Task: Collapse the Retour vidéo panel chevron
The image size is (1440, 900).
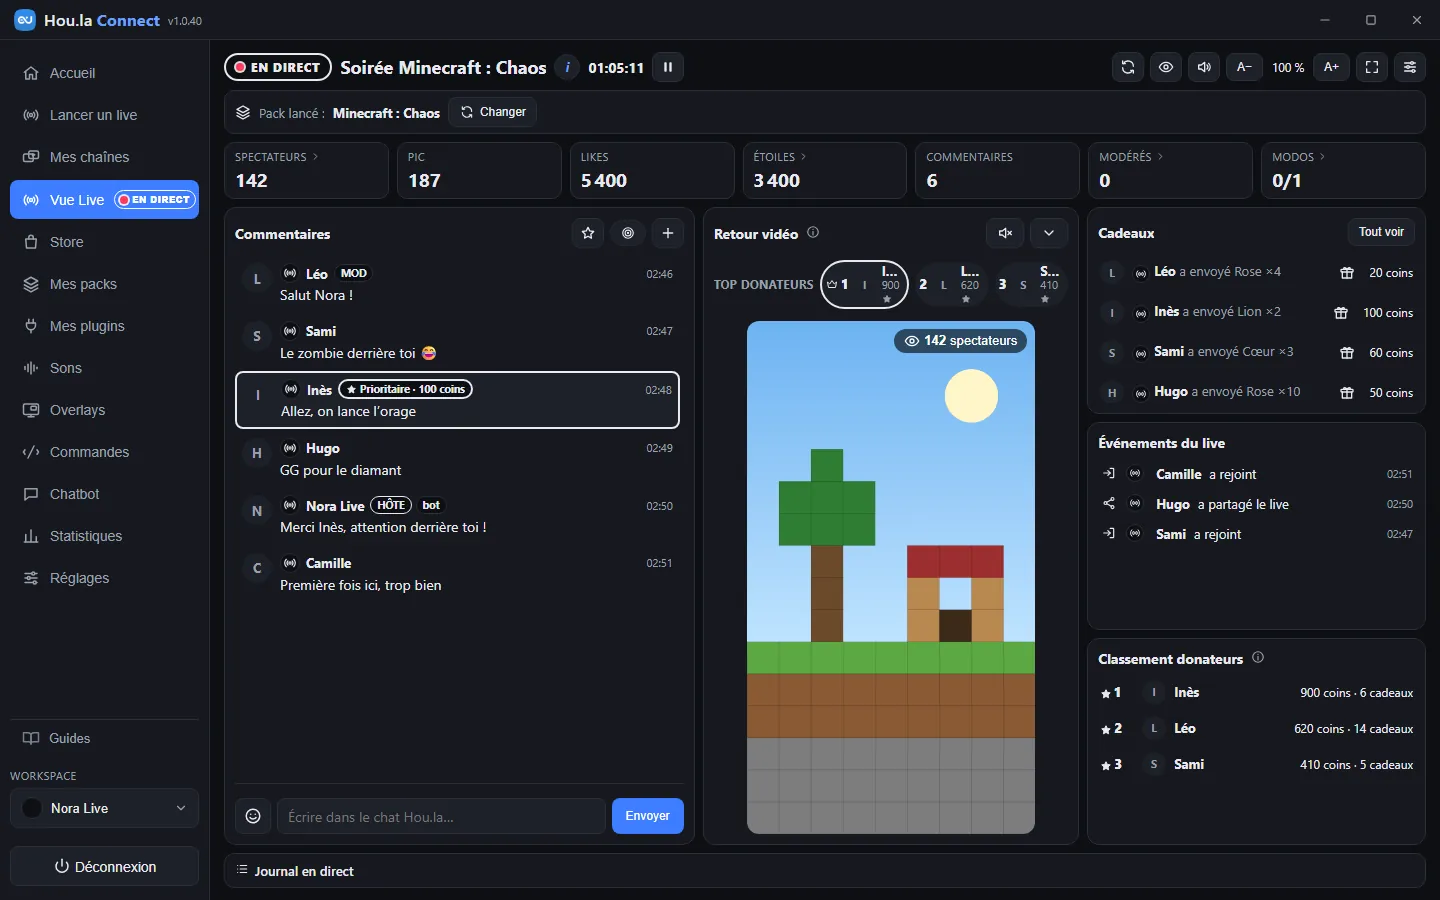Action: pos(1049,233)
